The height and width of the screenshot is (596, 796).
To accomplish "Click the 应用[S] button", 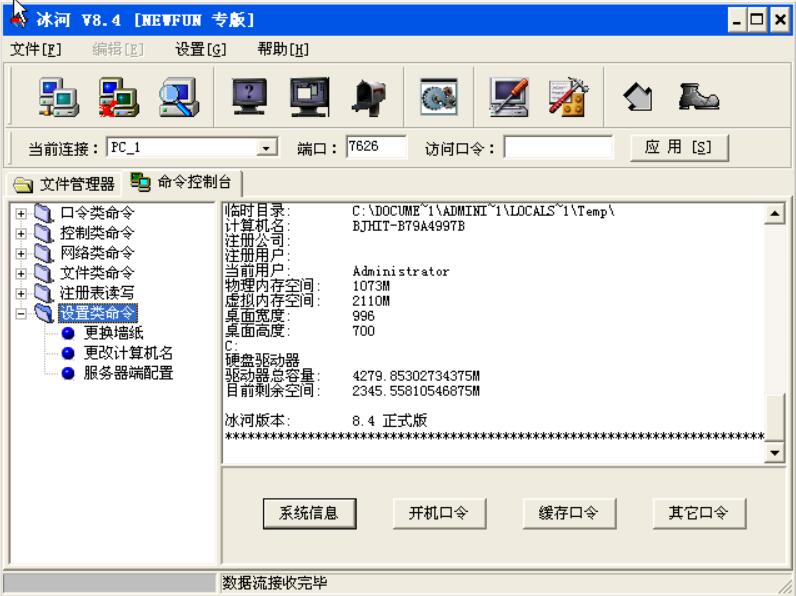I will [x=679, y=148].
